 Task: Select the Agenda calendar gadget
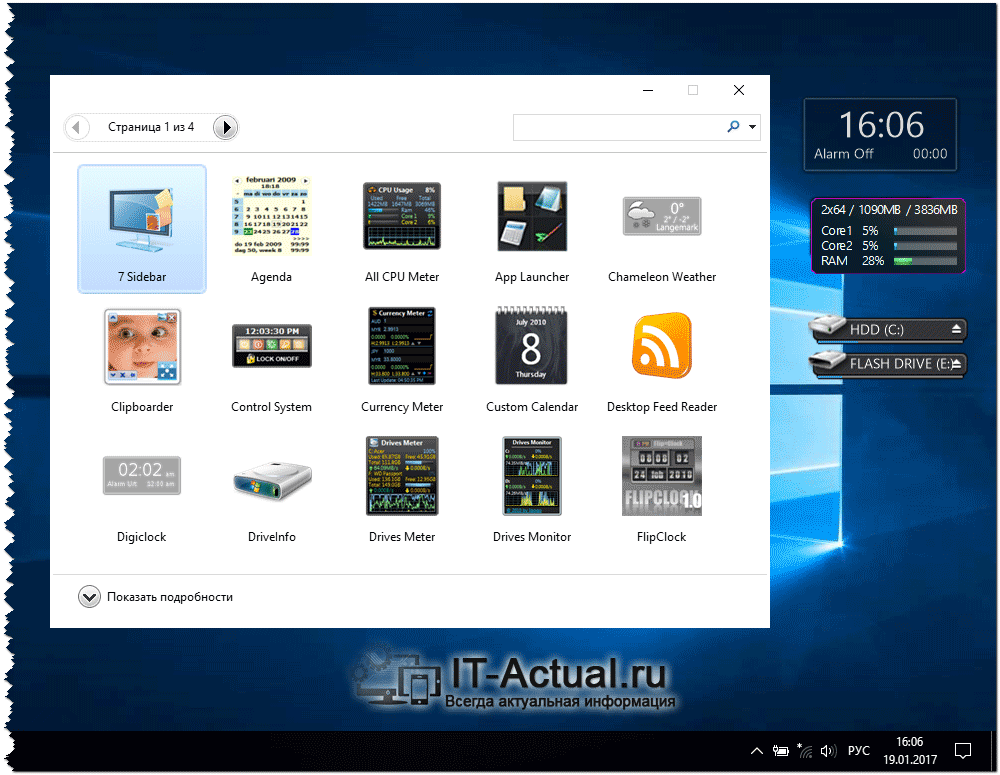(271, 216)
